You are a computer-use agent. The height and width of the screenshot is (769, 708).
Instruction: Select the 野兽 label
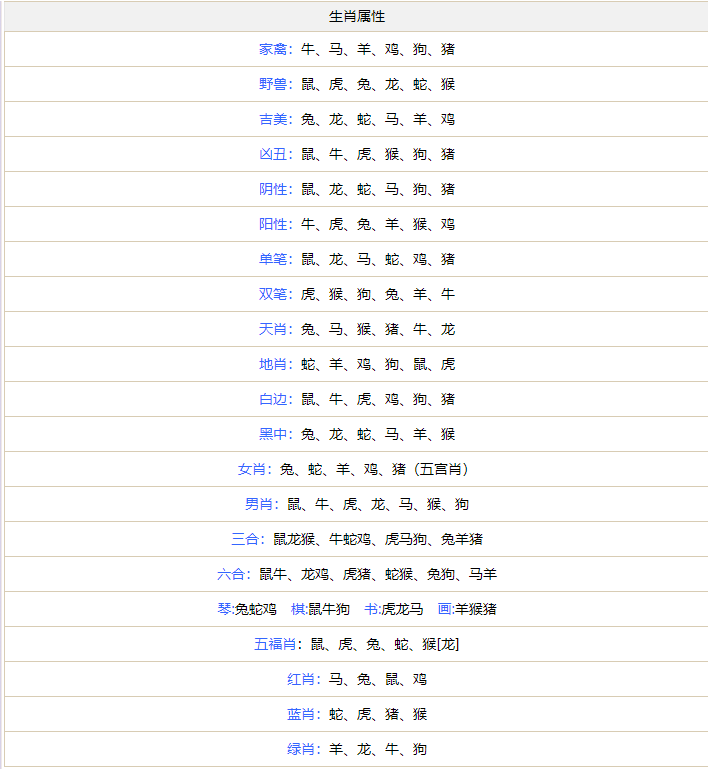click(273, 84)
